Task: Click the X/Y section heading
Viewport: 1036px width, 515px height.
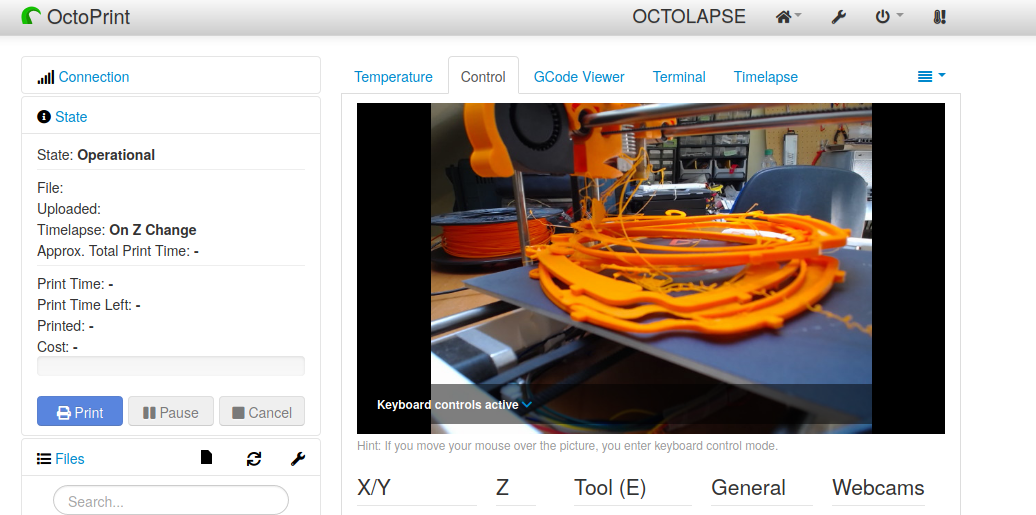Action: click(x=374, y=488)
